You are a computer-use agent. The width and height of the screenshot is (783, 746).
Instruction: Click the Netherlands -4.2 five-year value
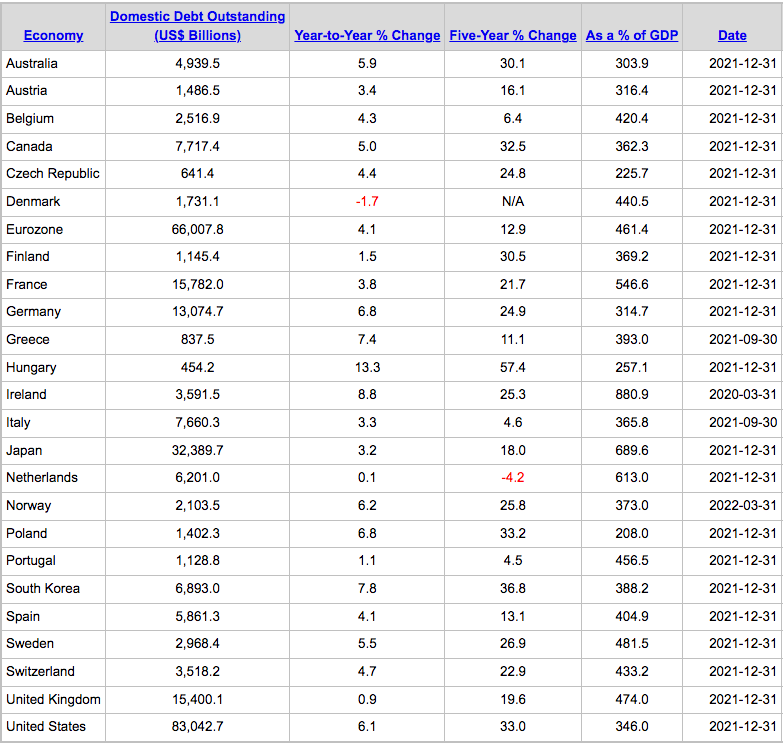coord(513,478)
